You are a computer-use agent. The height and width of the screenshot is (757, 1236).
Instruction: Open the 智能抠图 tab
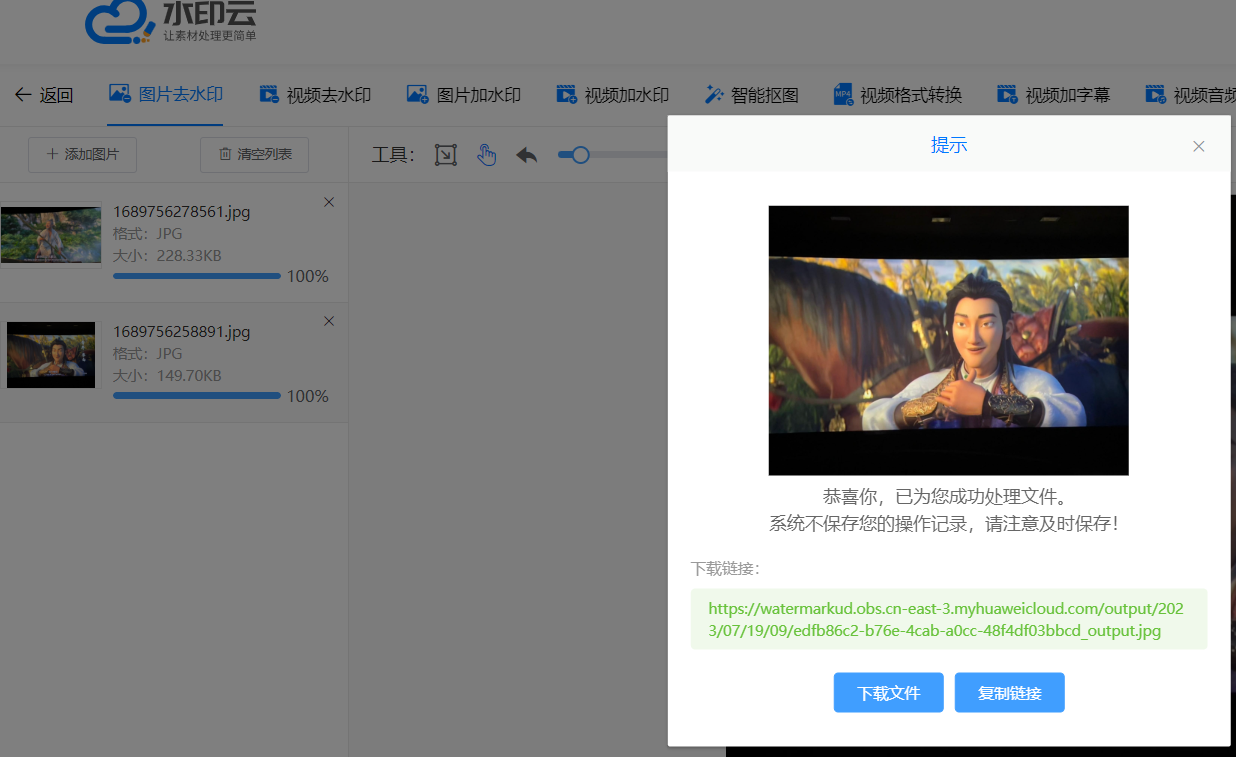pos(752,96)
